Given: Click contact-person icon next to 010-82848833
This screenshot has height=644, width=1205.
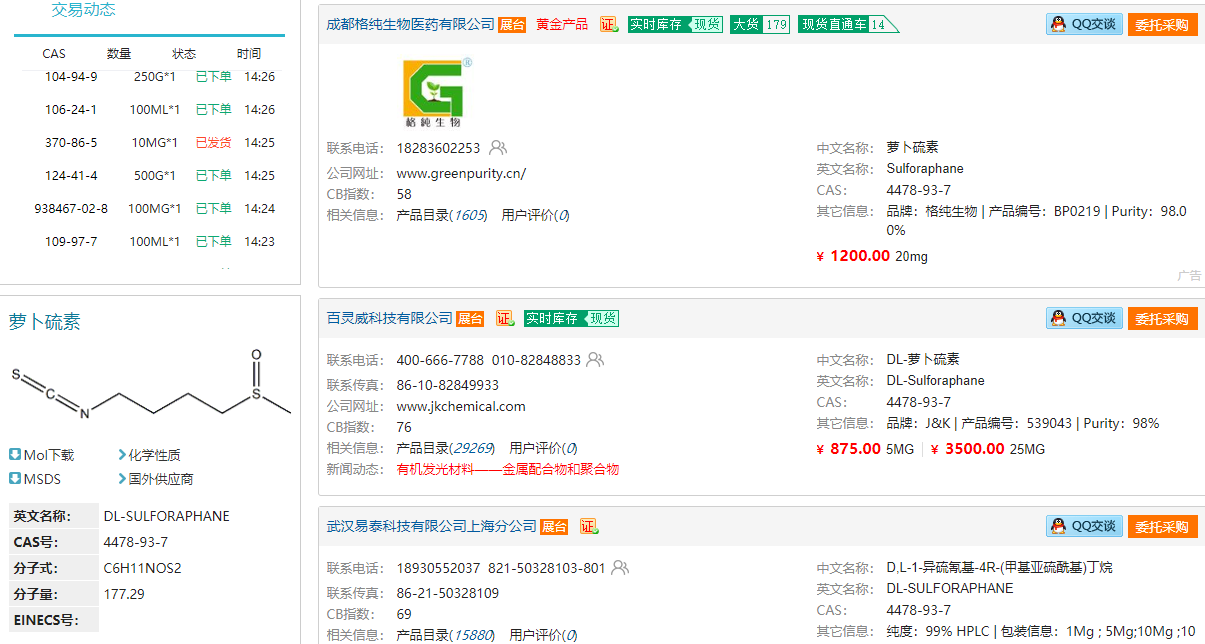Looking at the screenshot, I should click(x=595, y=359).
